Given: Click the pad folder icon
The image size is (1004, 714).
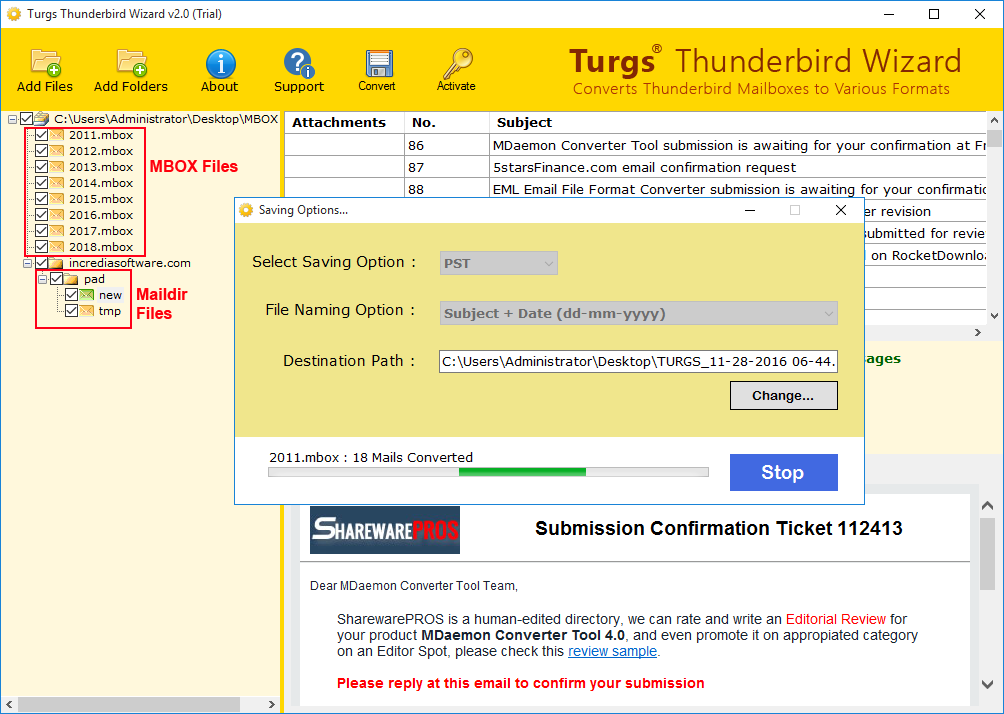Looking at the screenshot, I should point(71,279).
